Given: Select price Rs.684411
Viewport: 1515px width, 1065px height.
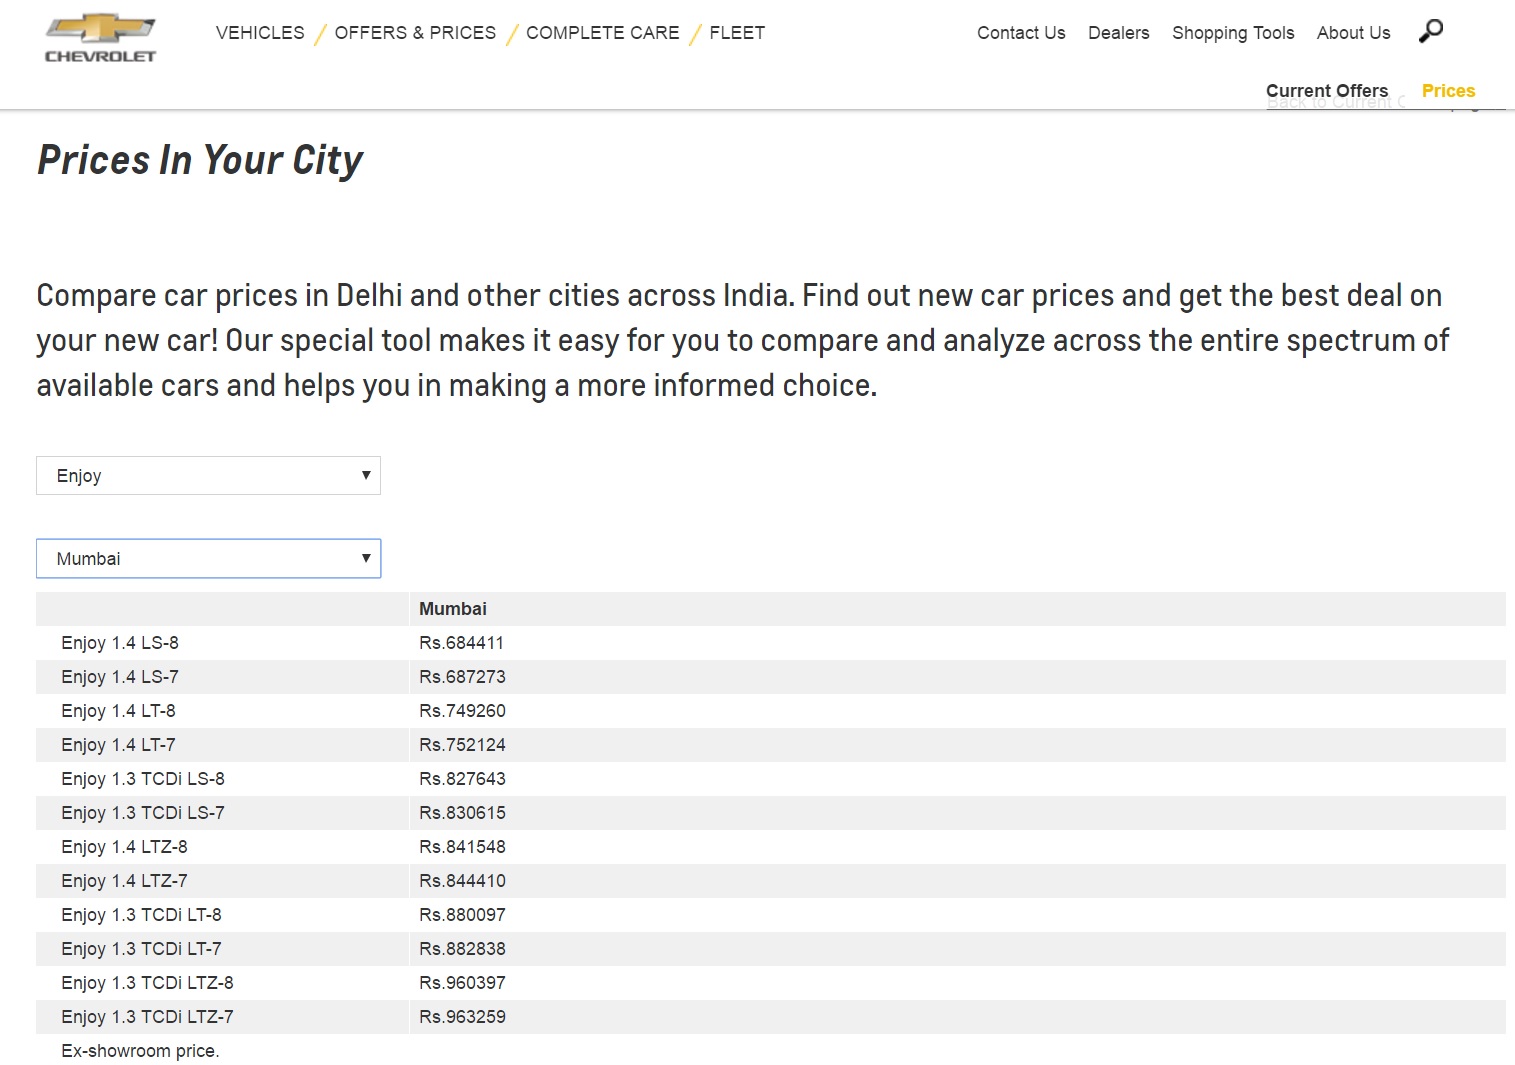Looking at the screenshot, I should (462, 643).
